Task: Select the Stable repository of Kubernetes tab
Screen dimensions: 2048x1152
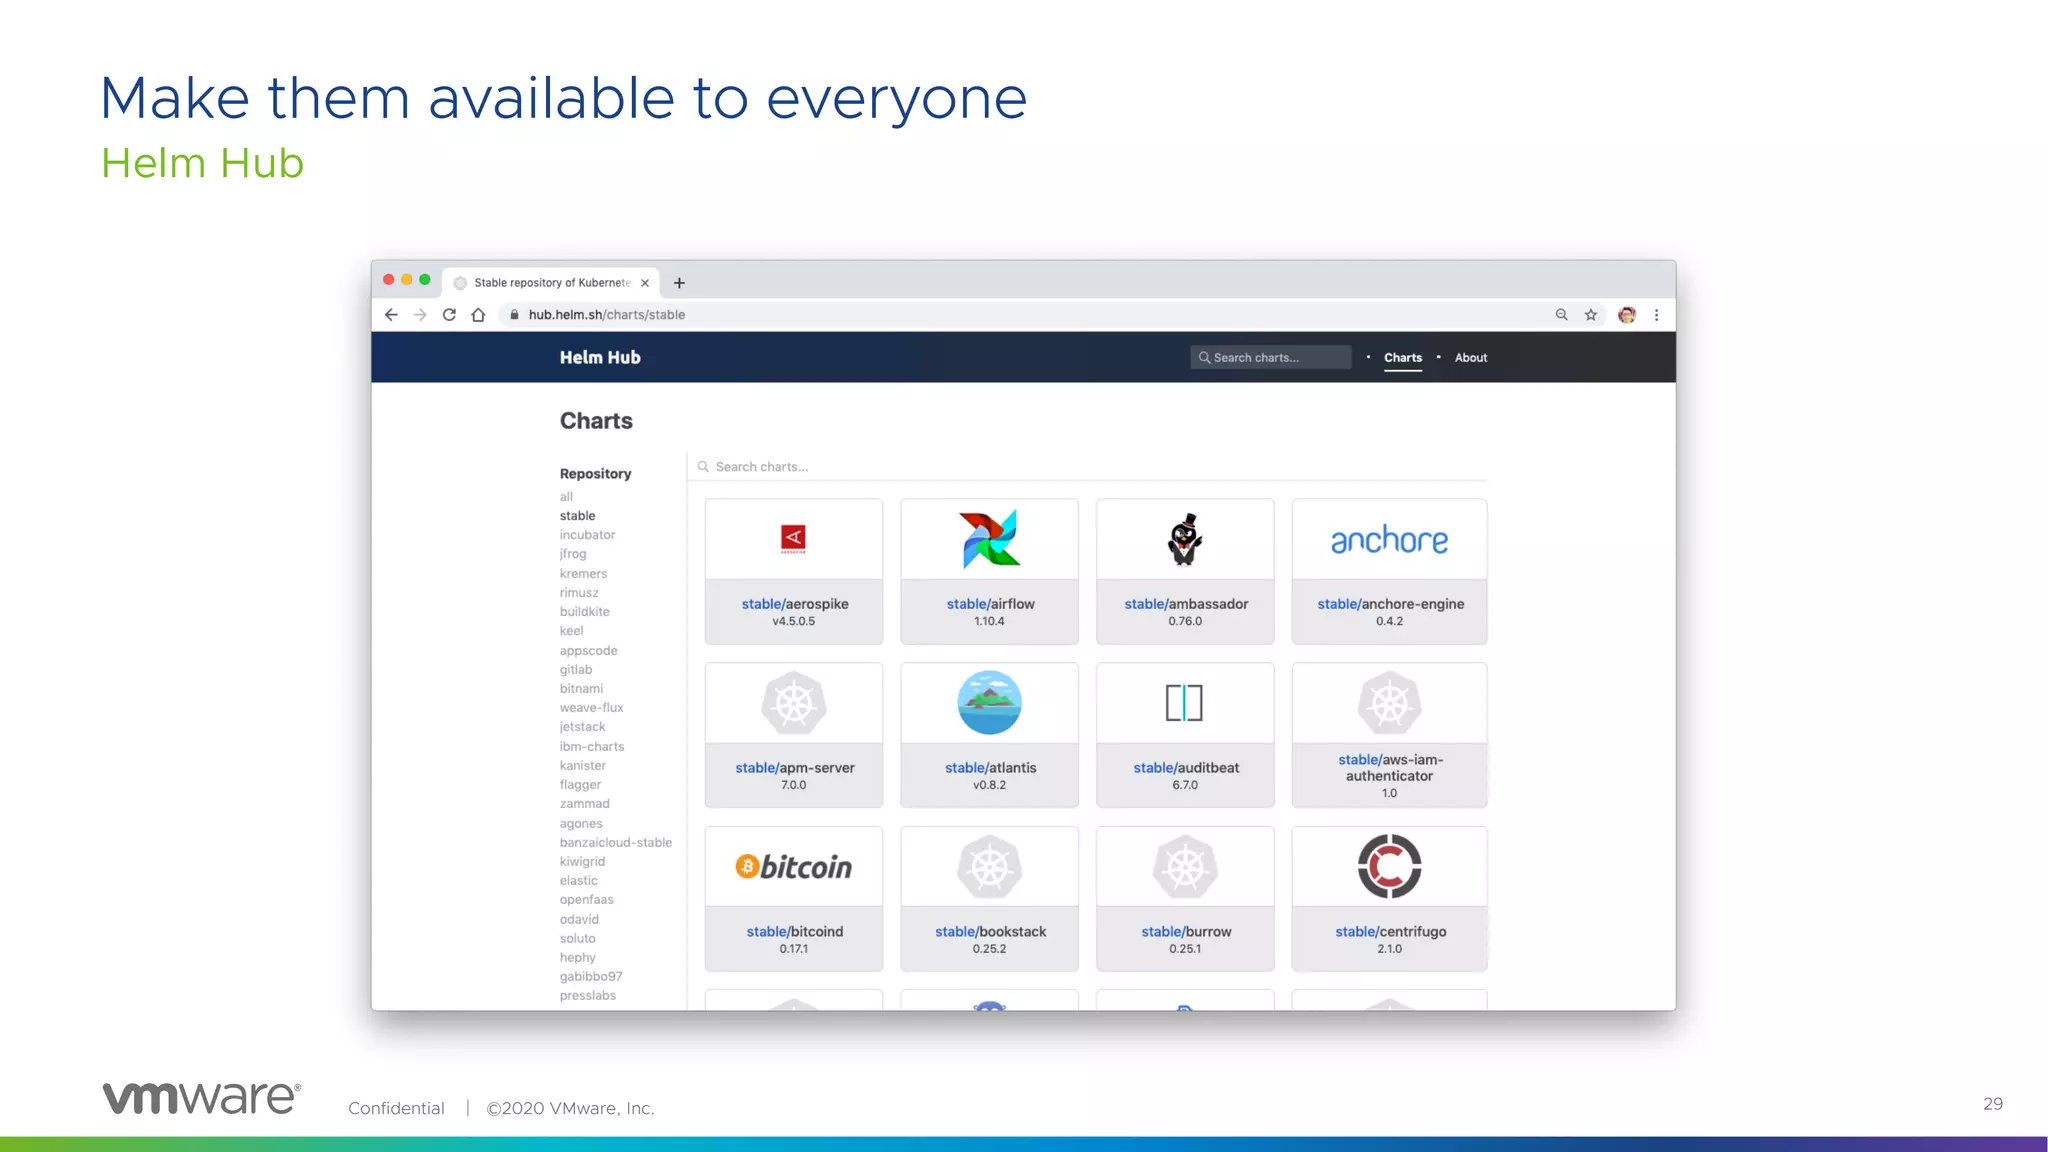Action: (550, 283)
